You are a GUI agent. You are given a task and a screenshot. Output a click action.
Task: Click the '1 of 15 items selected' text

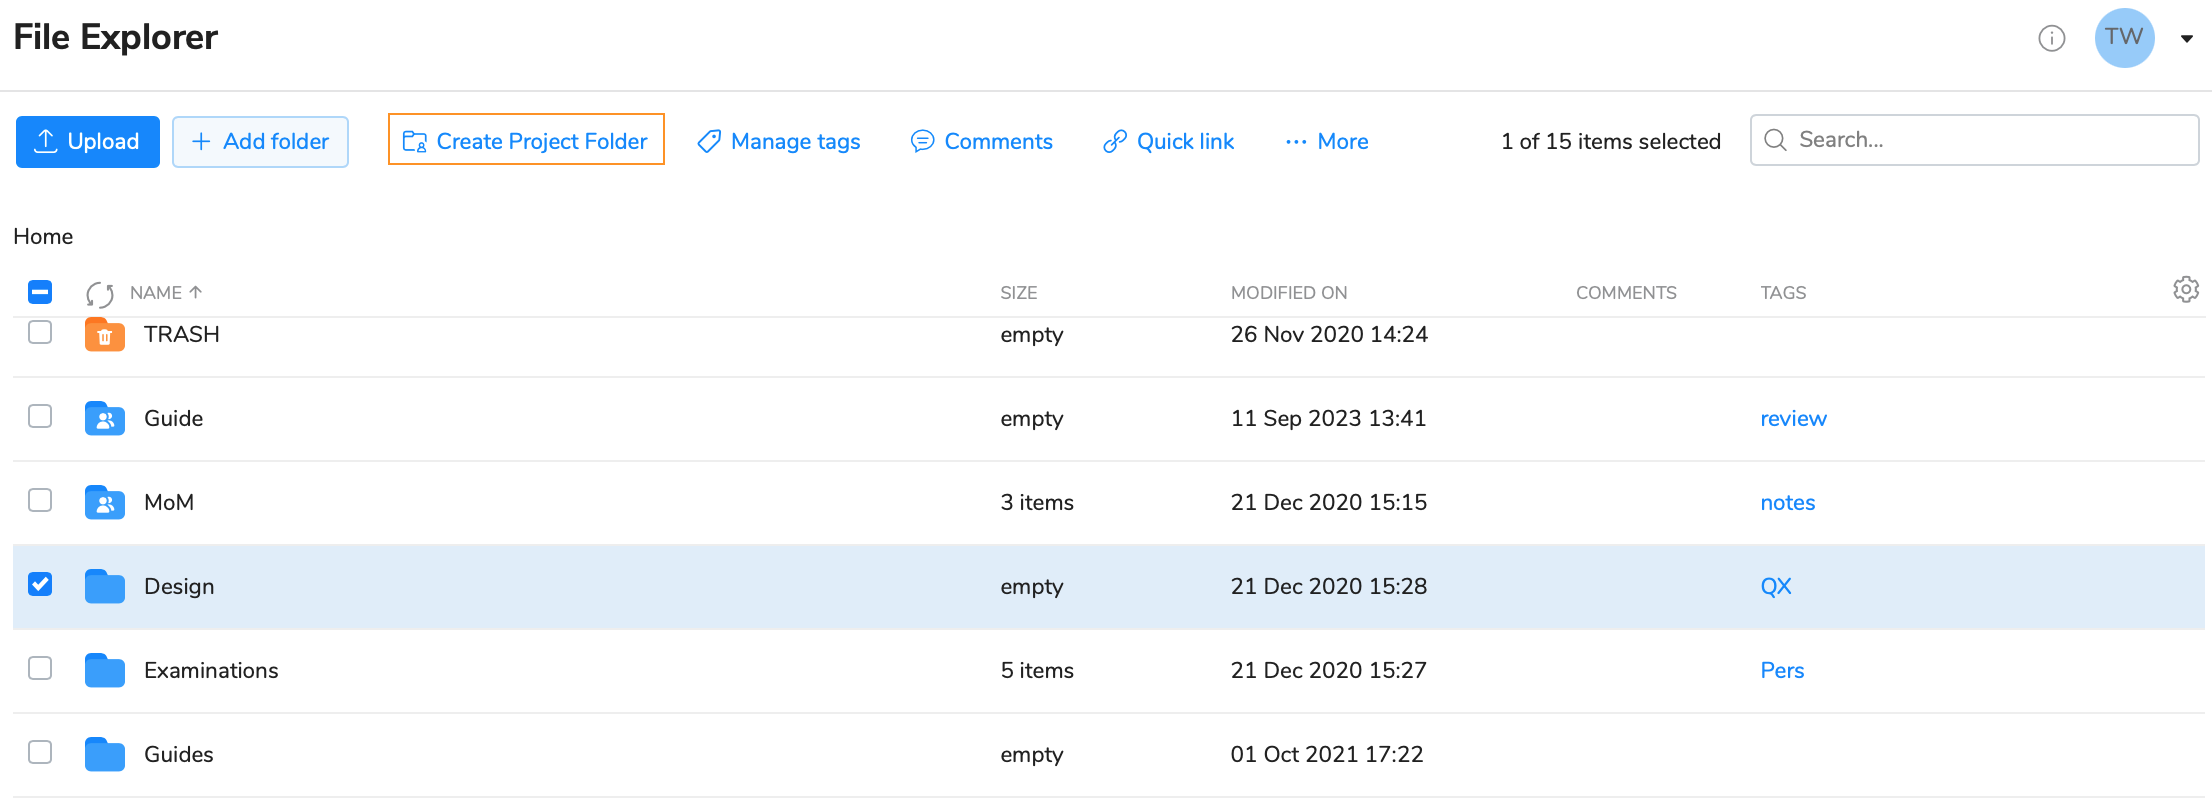pos(1610,142)
